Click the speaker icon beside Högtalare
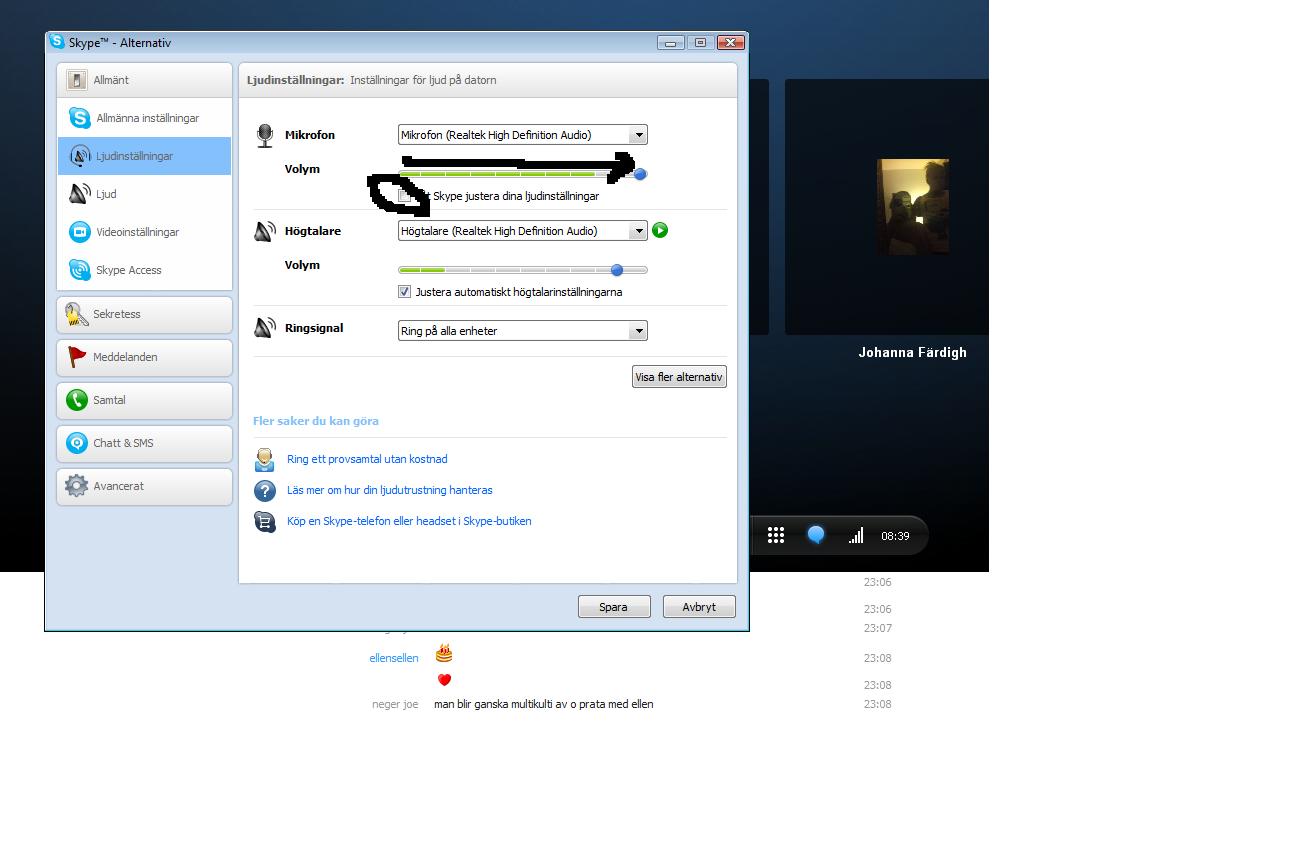1296x851 pixels. (265, 231)
